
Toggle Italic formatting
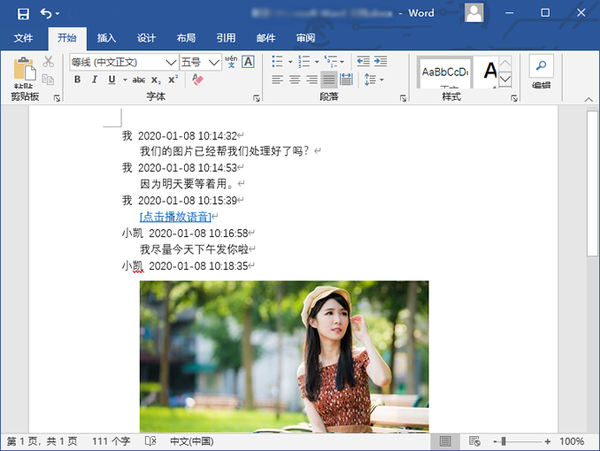(x=94, y=80)
